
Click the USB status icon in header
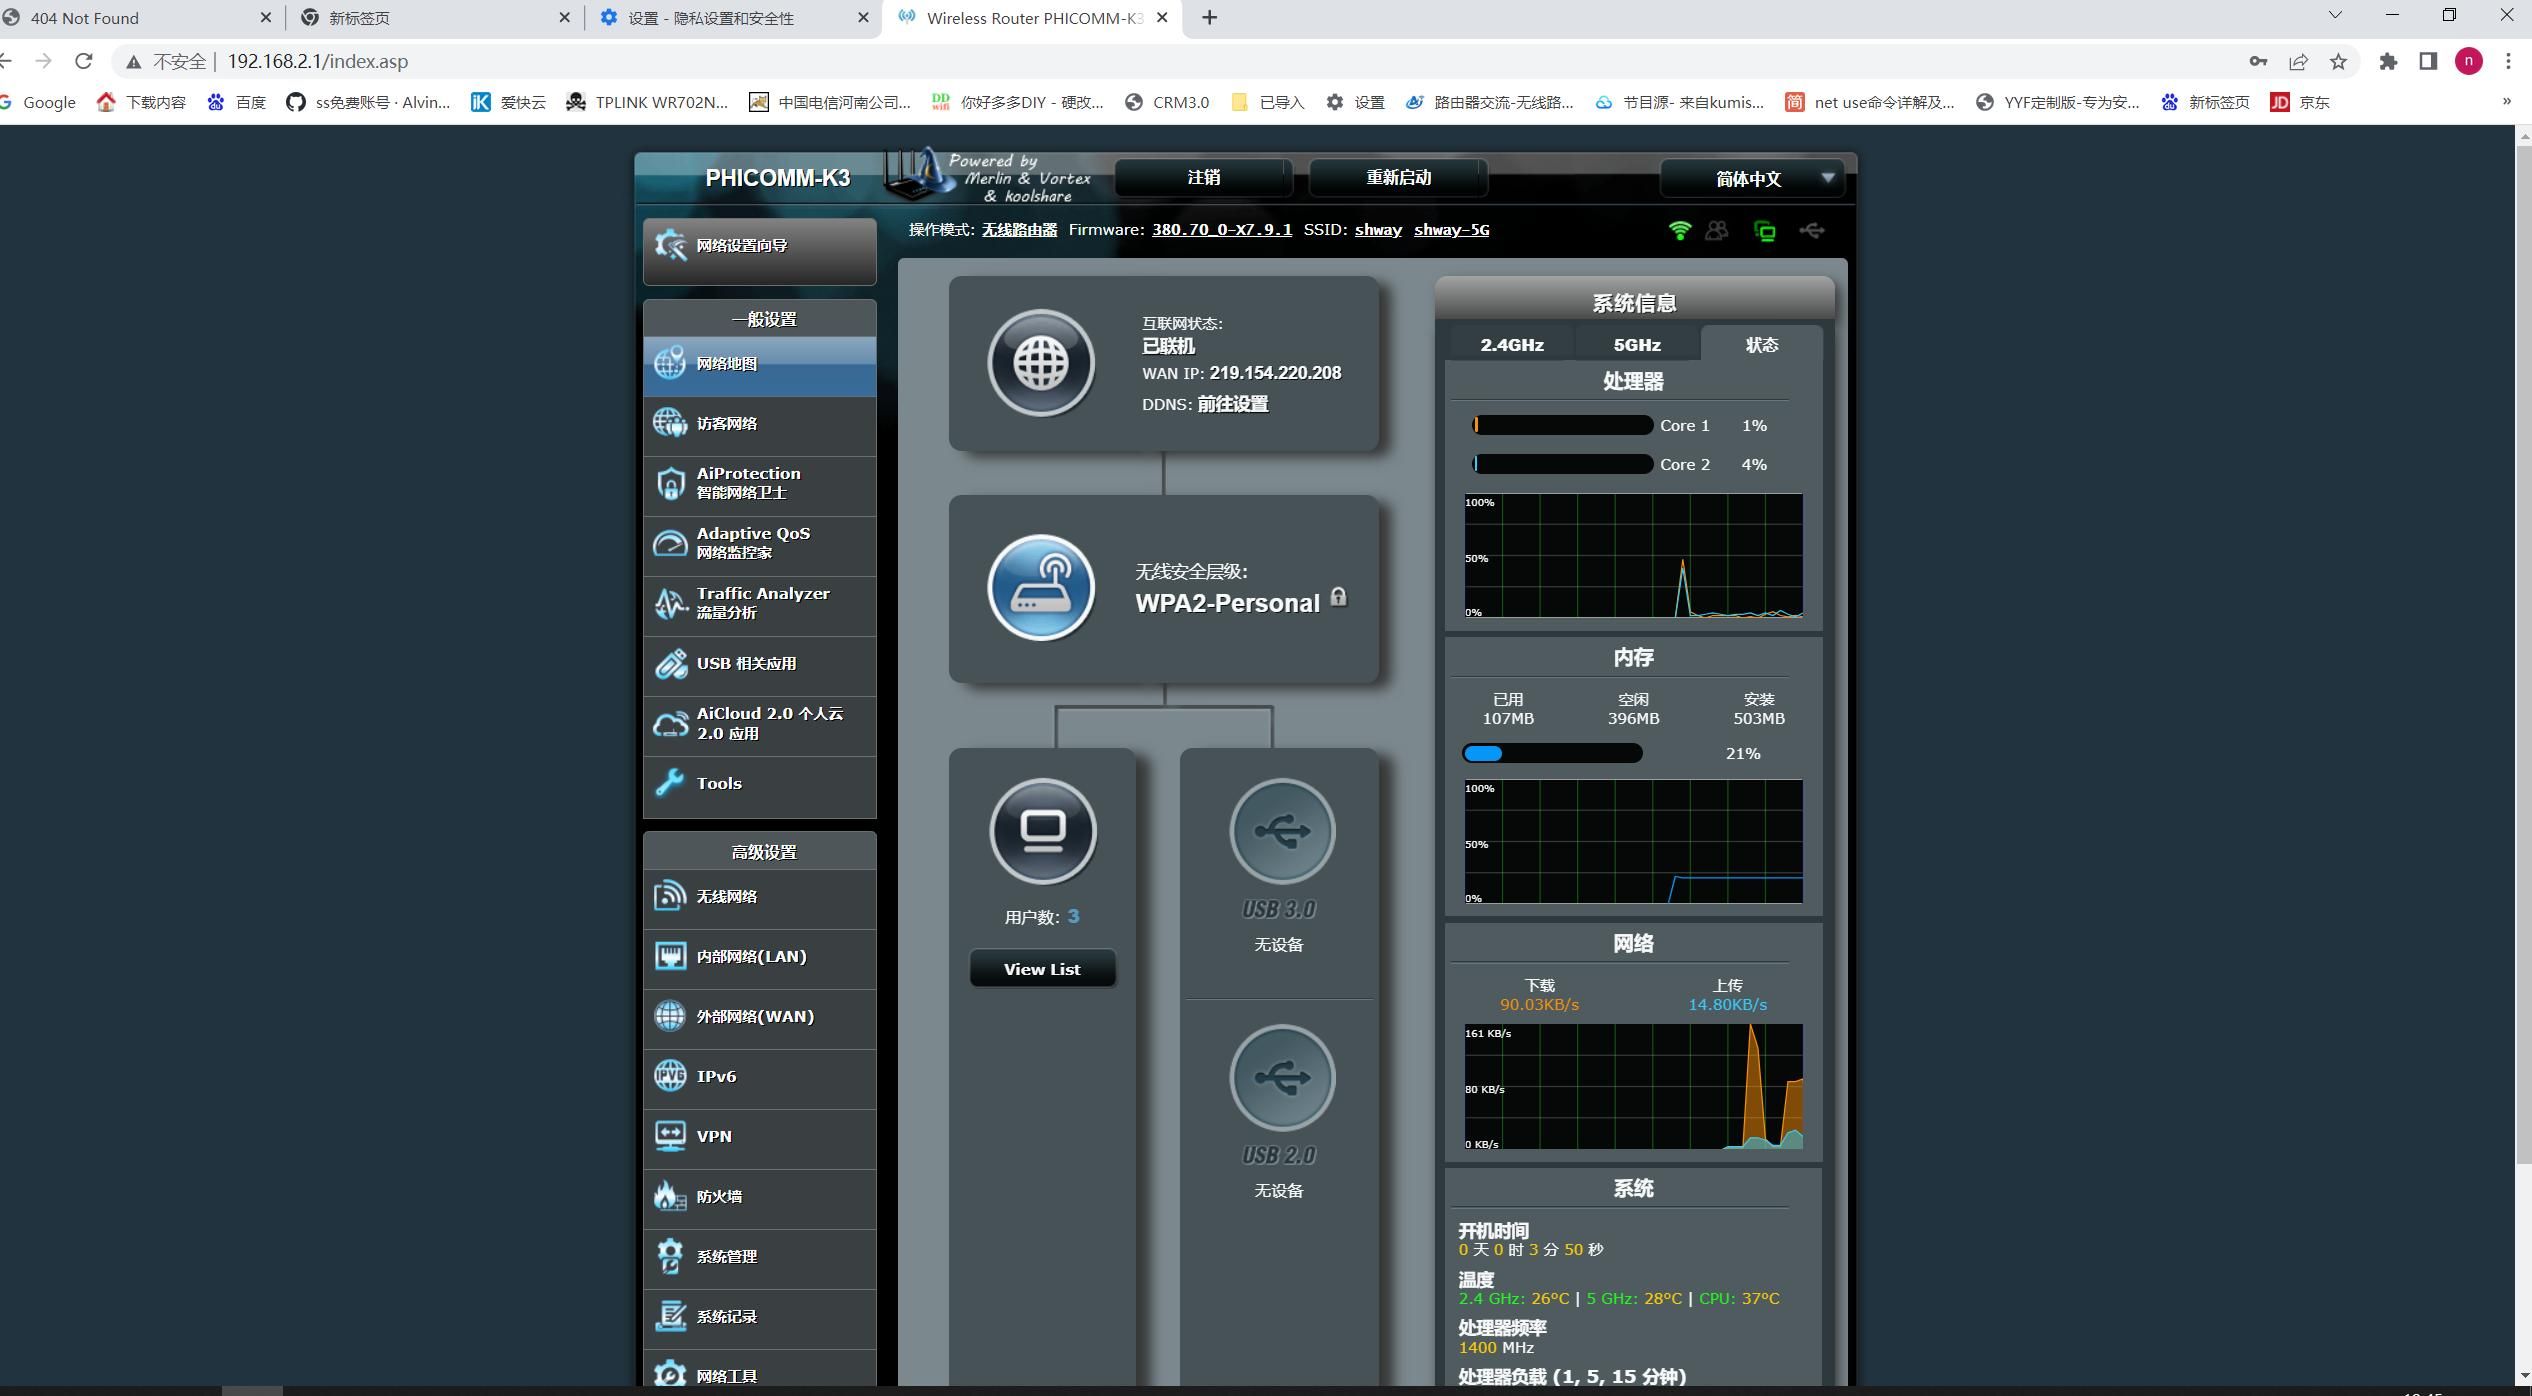(1812, 231)
